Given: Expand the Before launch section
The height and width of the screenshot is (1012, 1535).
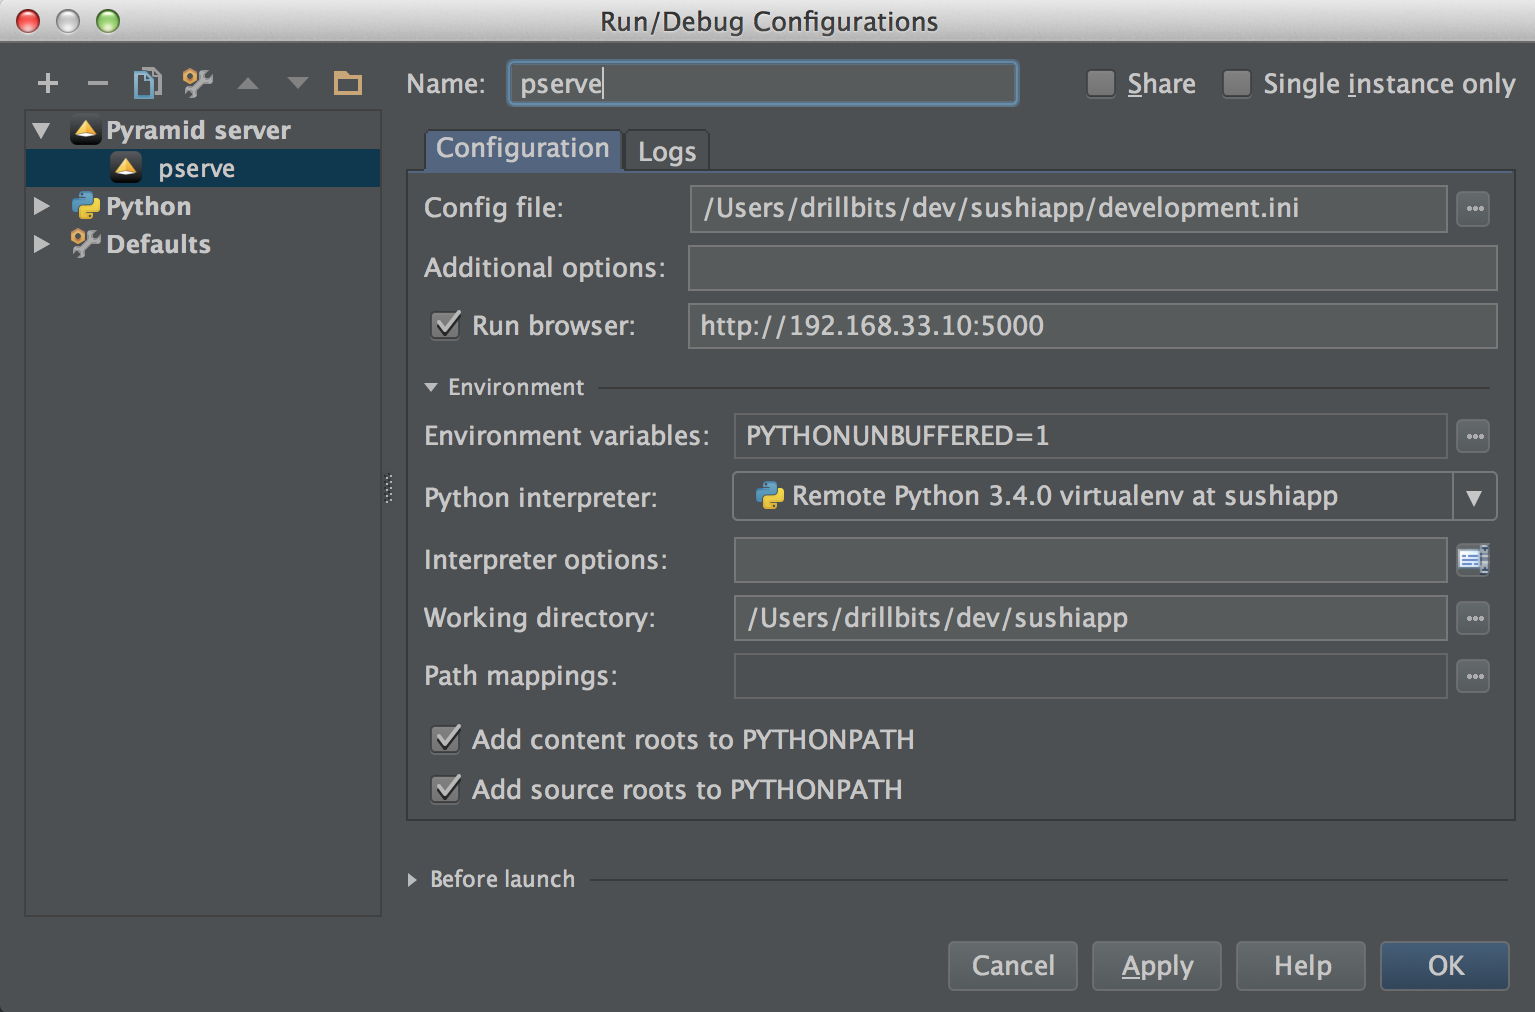Looking at the screenshot, I should pos(413,879).
